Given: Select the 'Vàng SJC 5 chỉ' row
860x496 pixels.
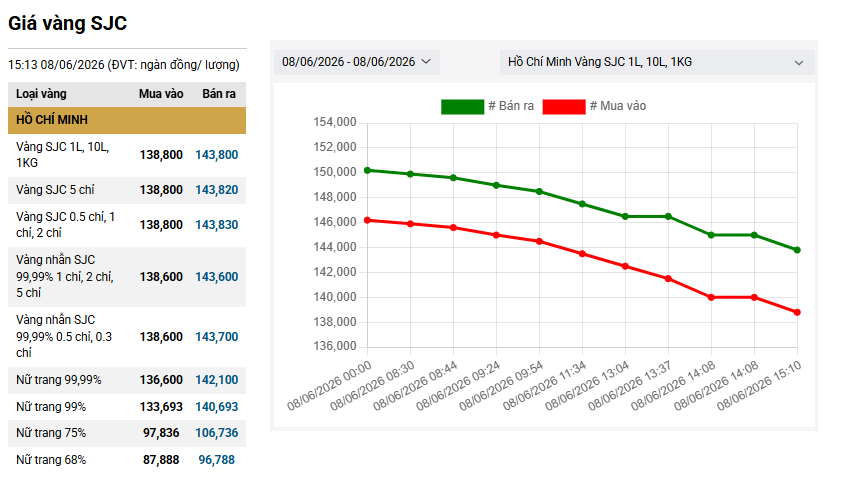Looking at the screenshot, I should coord(127,190).
